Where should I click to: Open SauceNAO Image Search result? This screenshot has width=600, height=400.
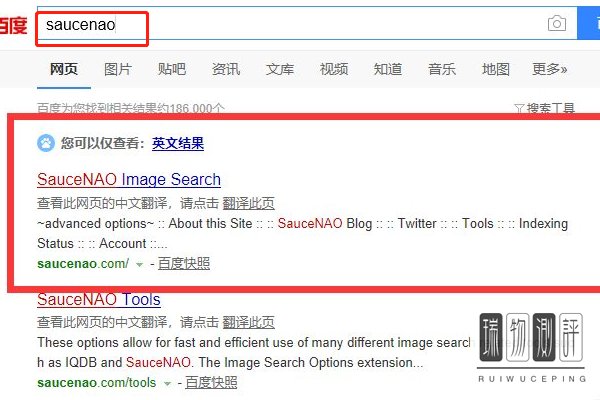pyautogui.click(x=129, y=180)
